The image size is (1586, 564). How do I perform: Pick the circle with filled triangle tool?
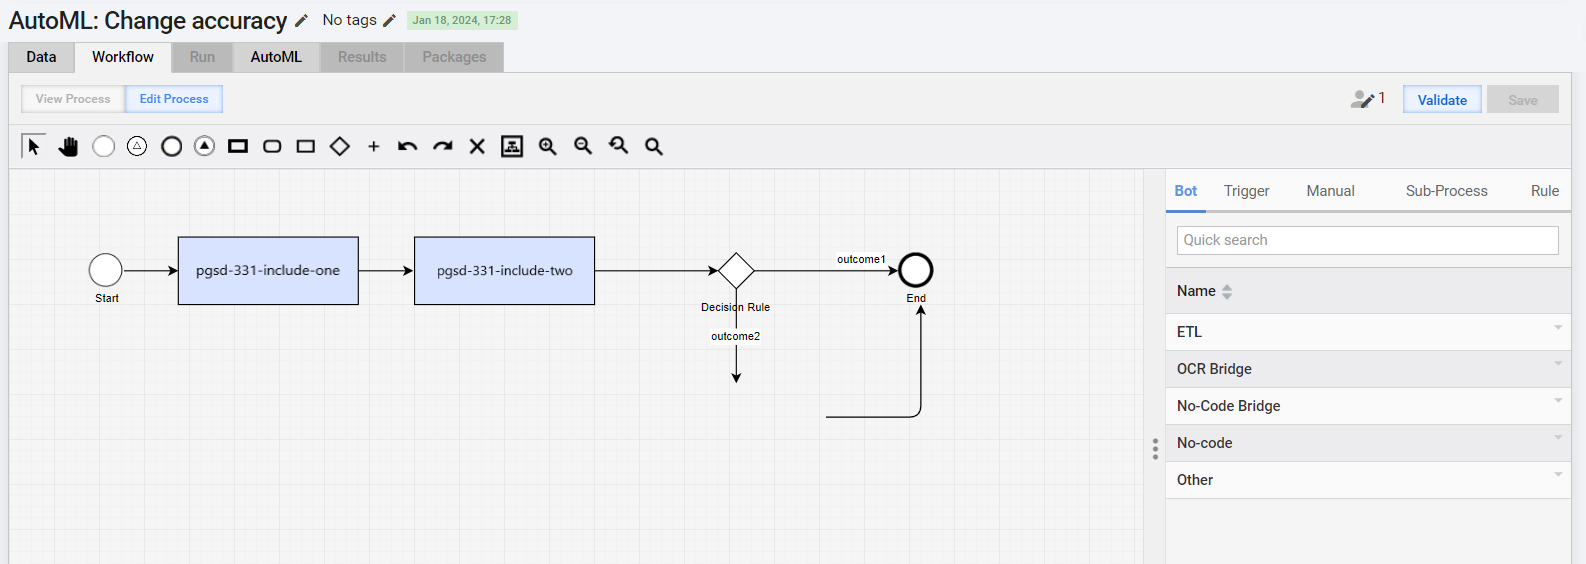205,146
